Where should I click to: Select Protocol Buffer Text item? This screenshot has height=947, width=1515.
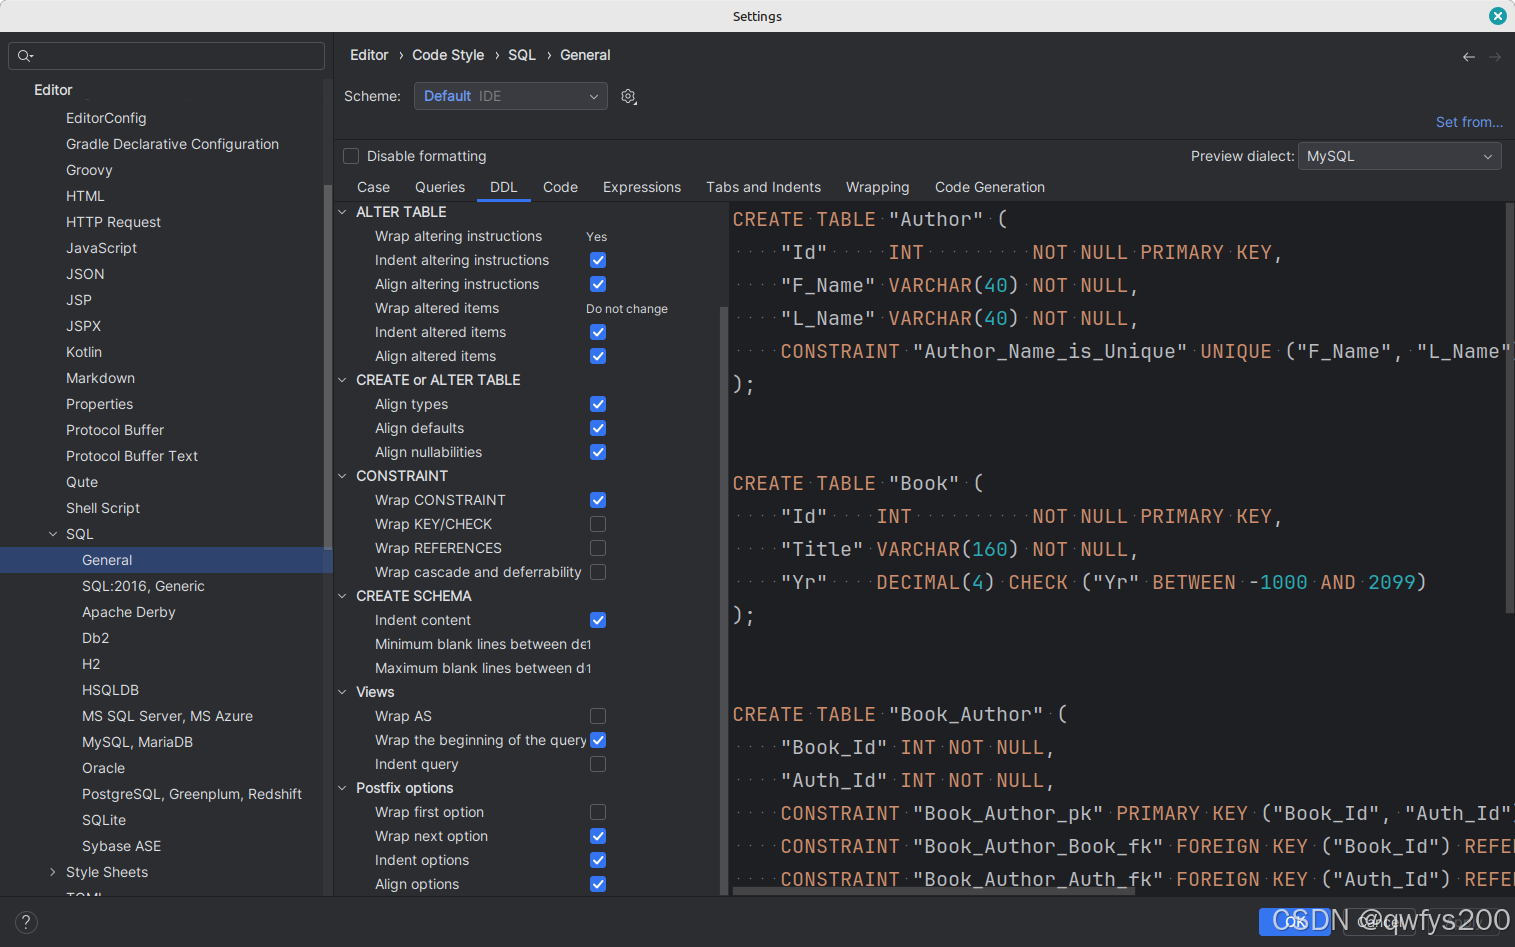[x=132, y=456]
